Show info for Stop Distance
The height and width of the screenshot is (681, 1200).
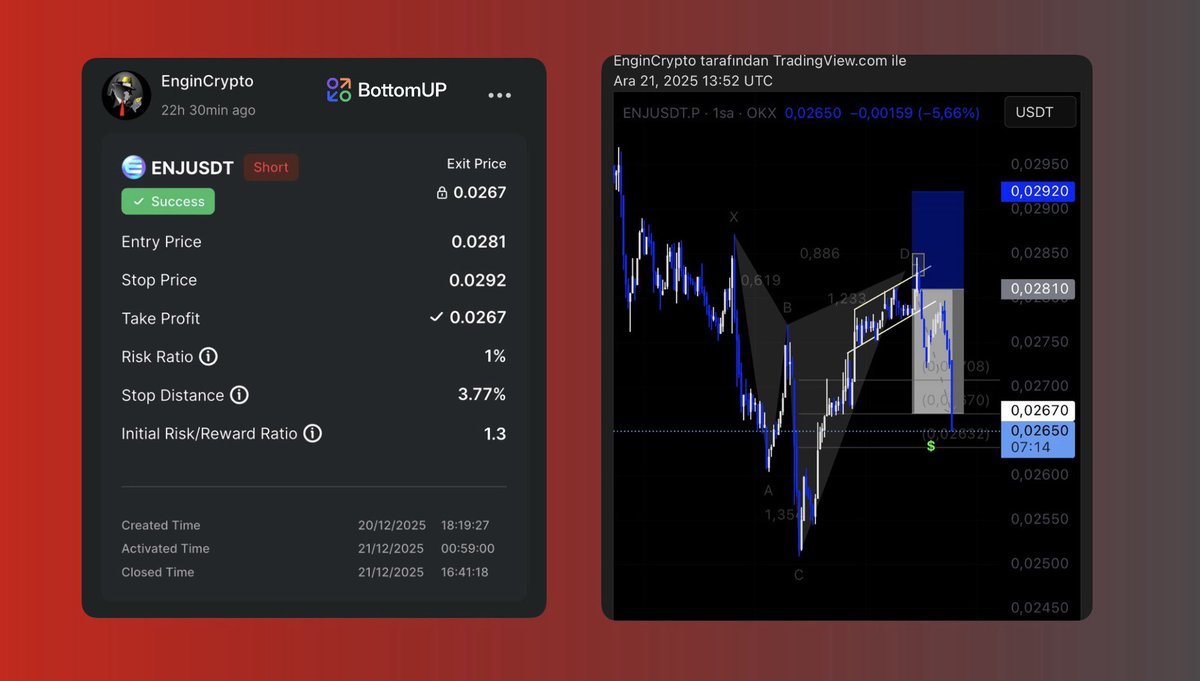click(x=239, y=395)
